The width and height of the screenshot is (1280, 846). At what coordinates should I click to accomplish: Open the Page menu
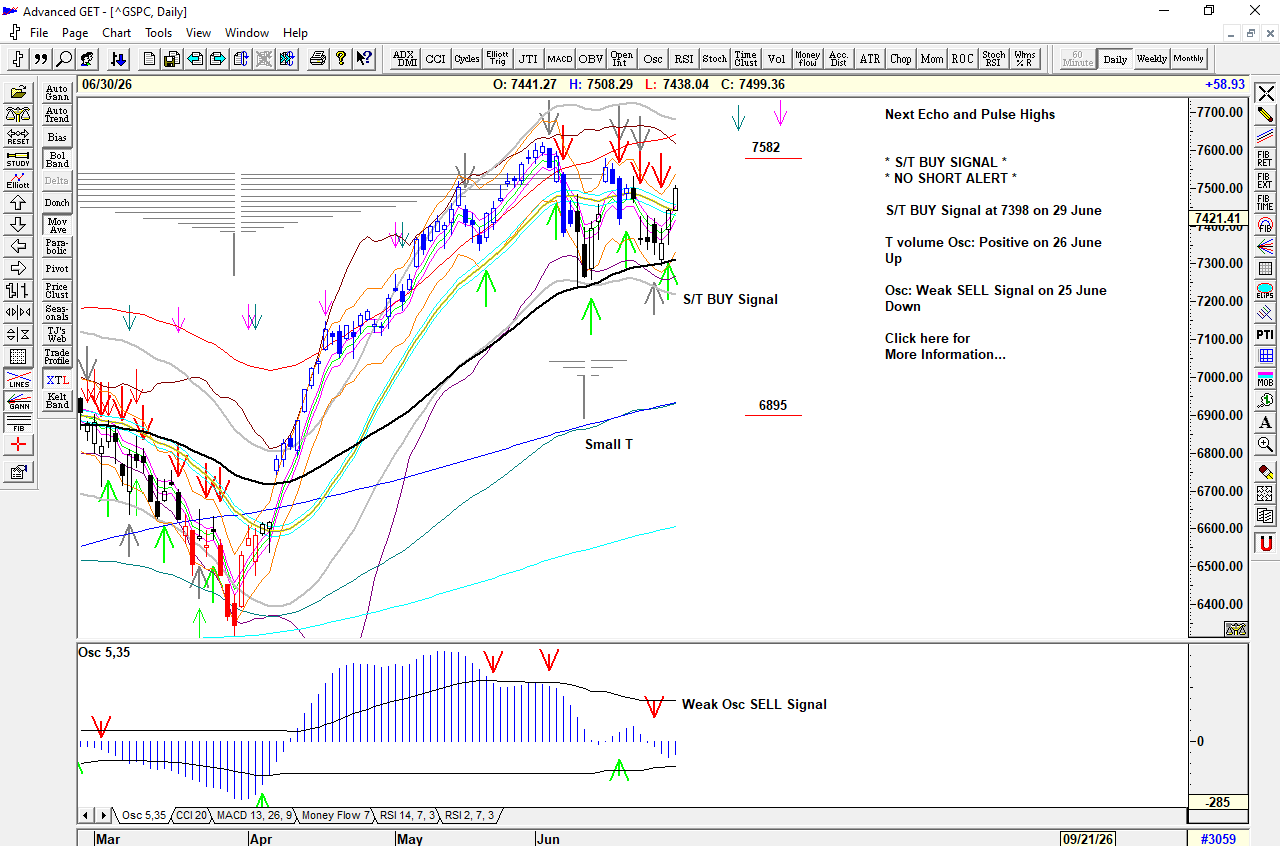pyautogui.click(x=75, y=33)
